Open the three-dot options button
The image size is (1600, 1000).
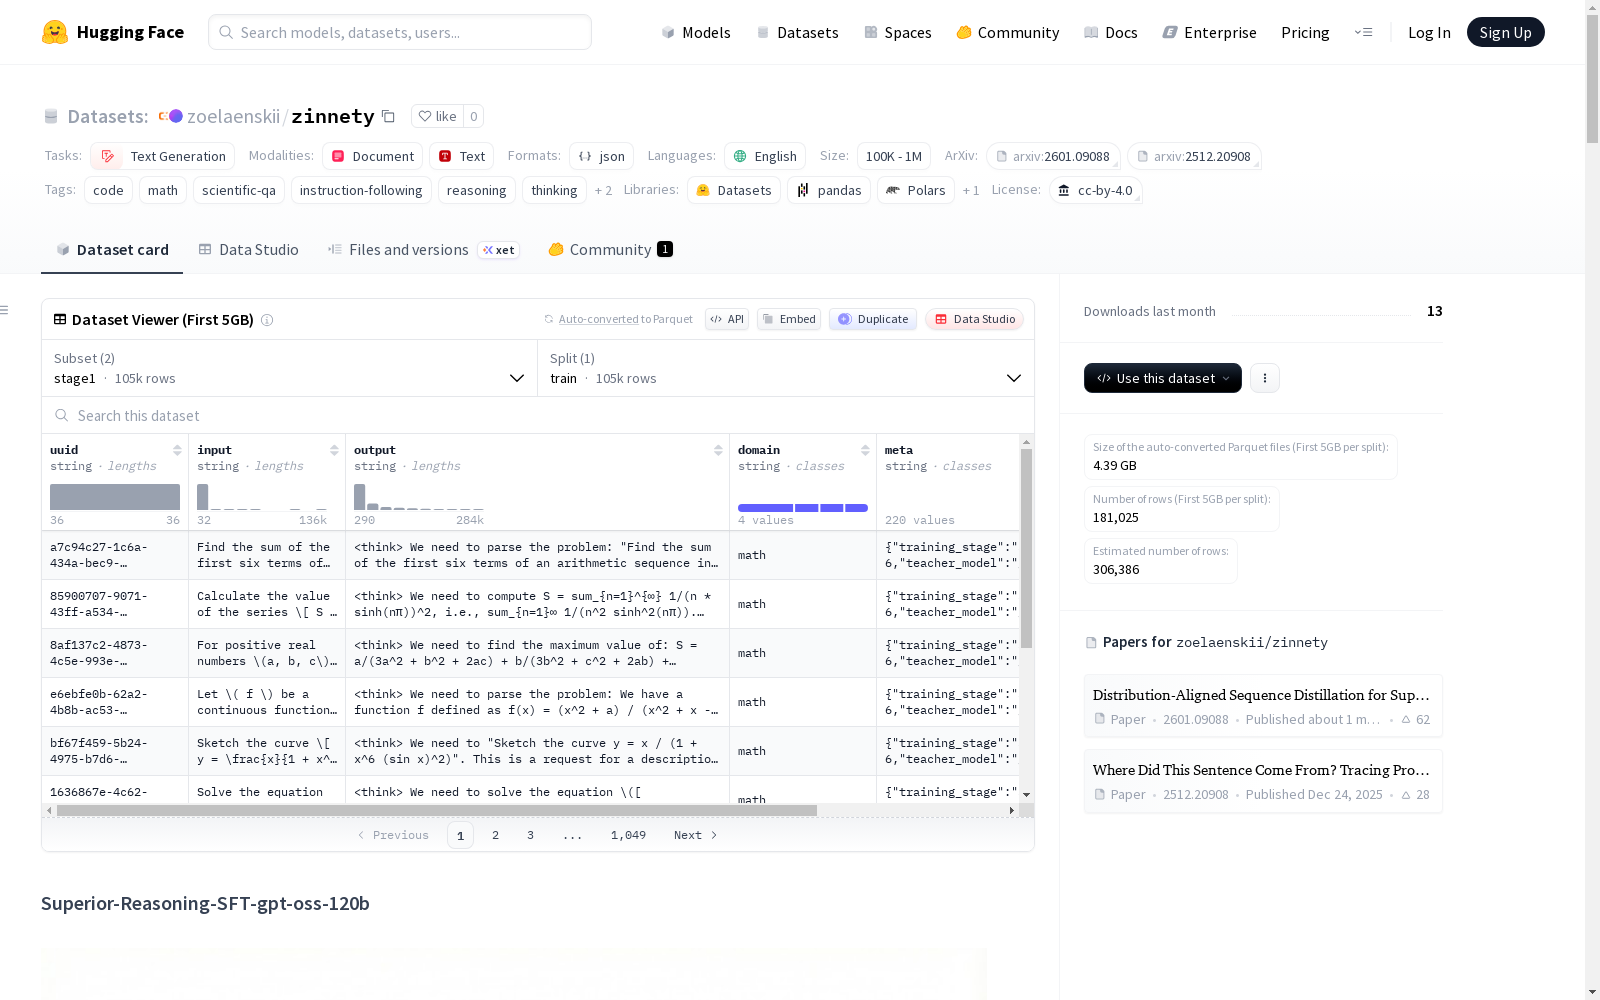tap(1265, 378)
